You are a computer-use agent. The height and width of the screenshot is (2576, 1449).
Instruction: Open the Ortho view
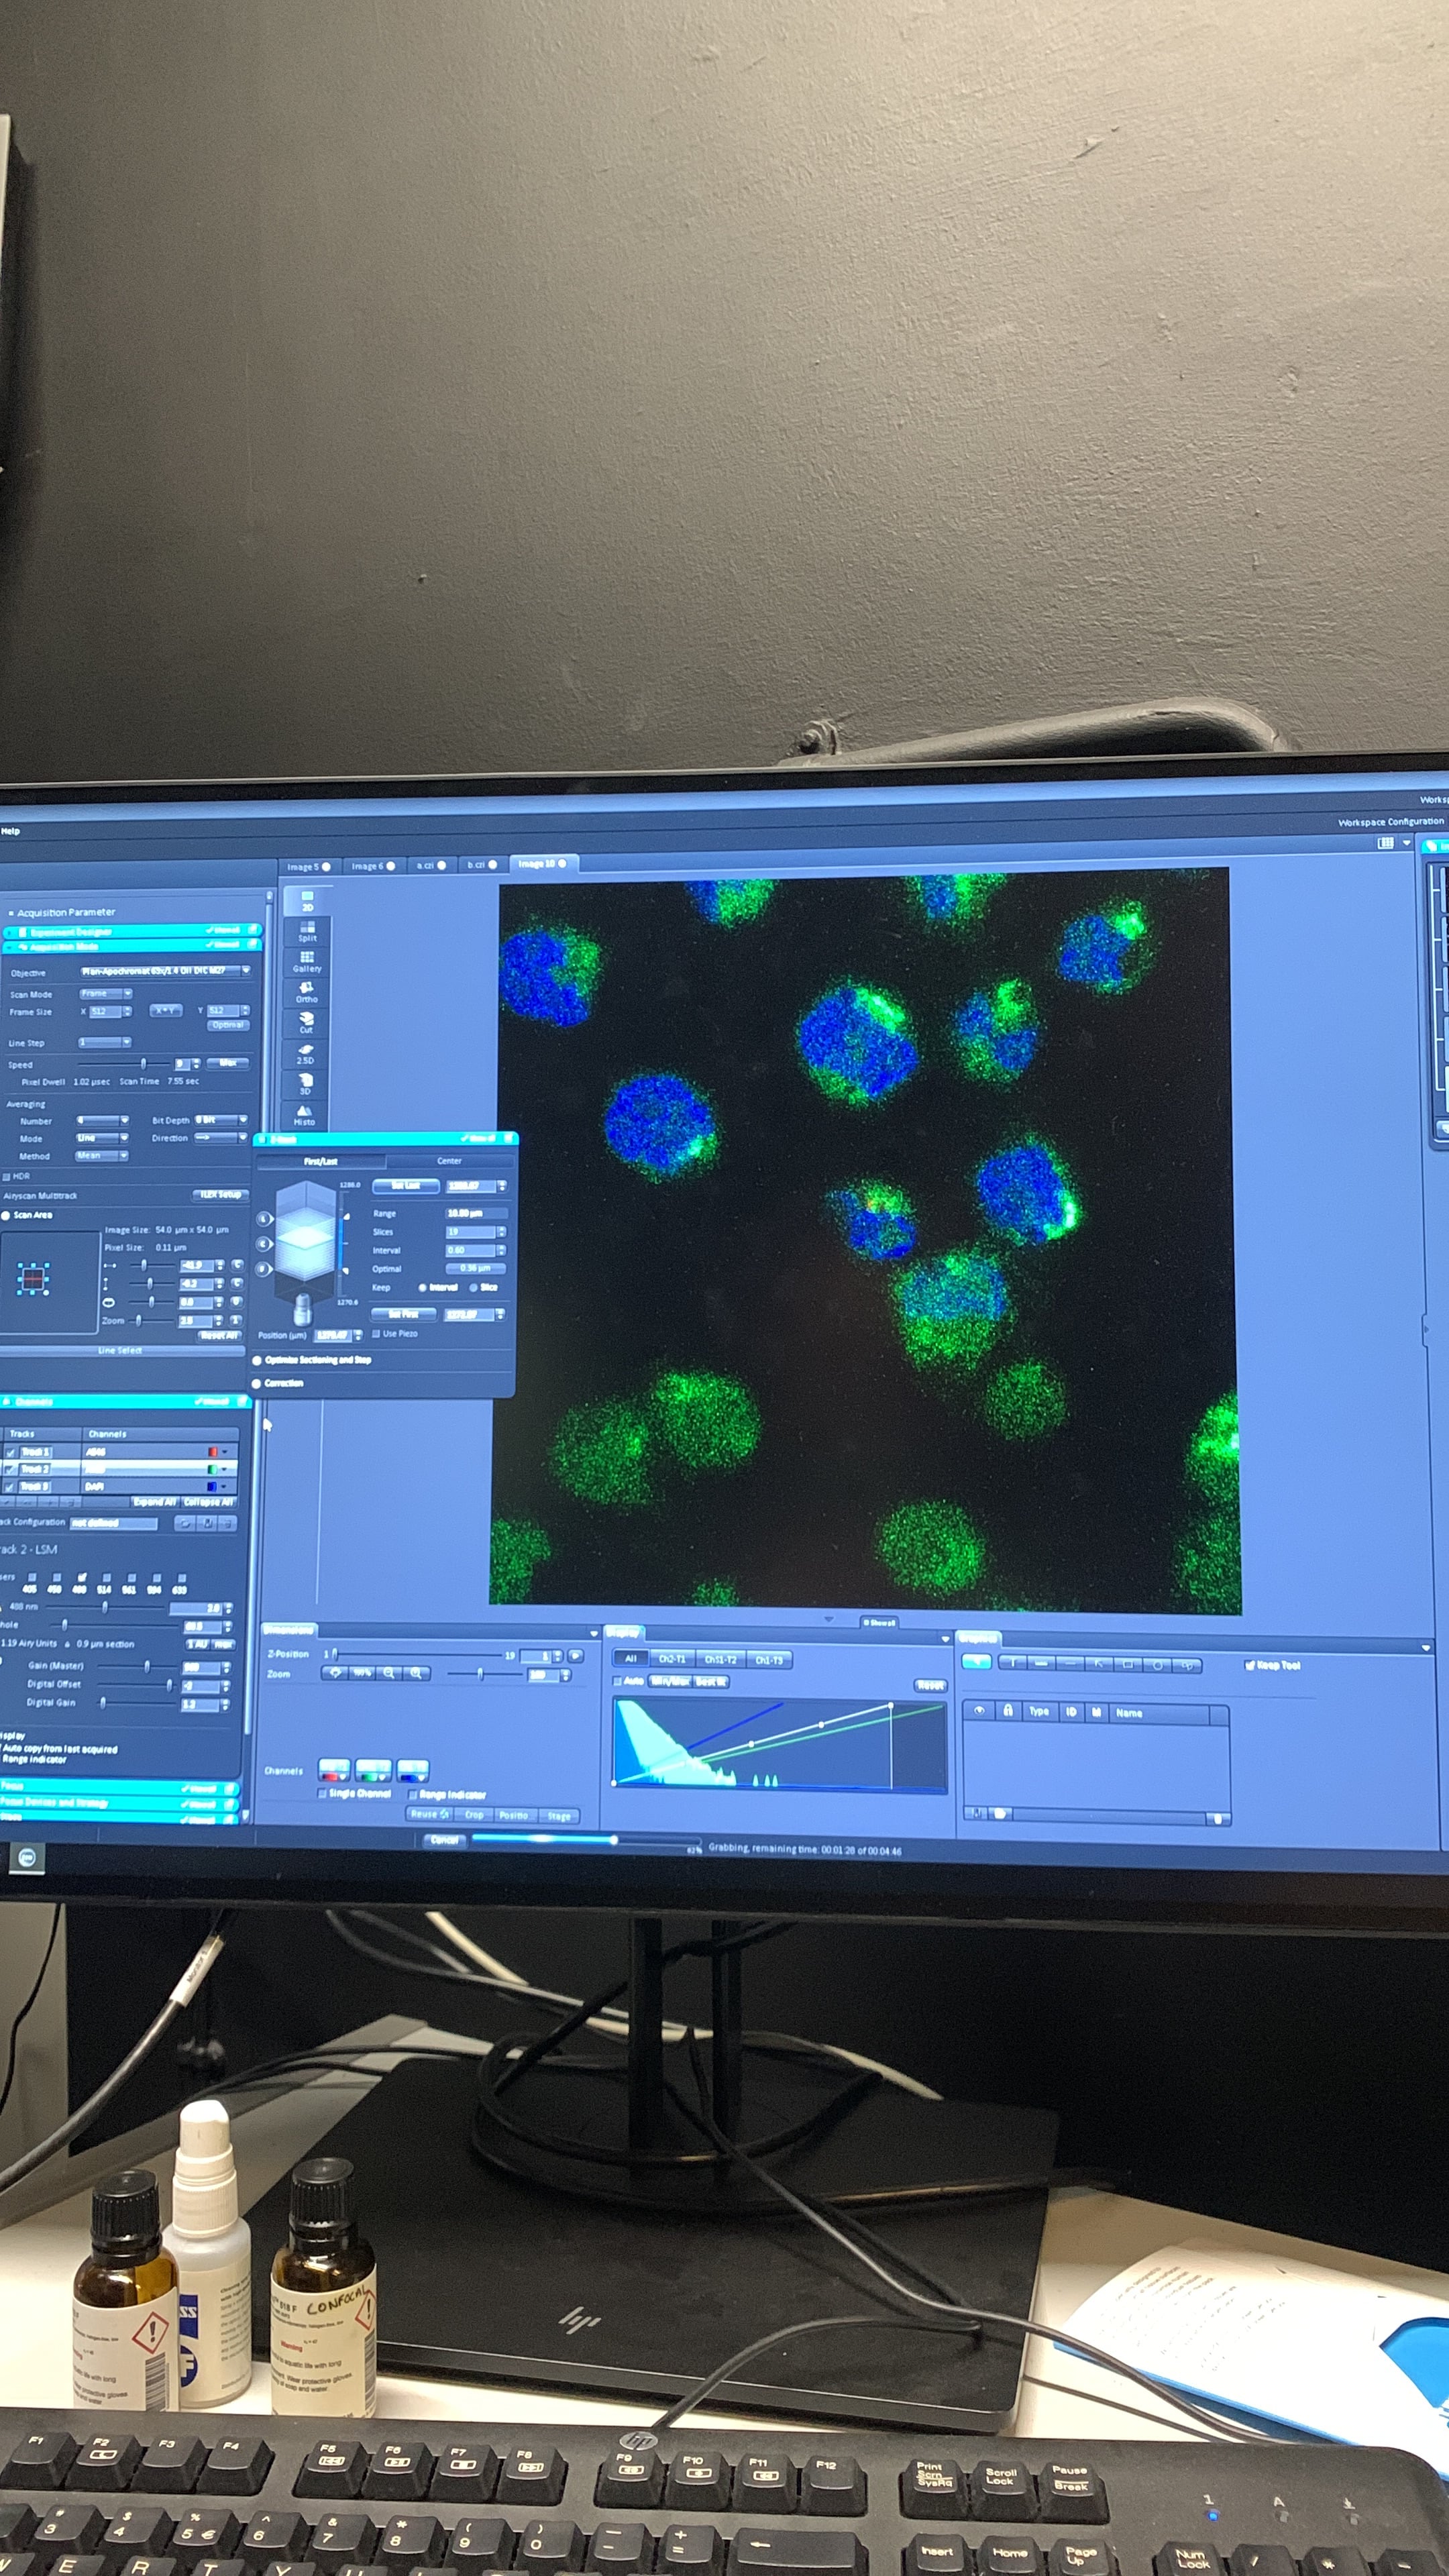306,992
